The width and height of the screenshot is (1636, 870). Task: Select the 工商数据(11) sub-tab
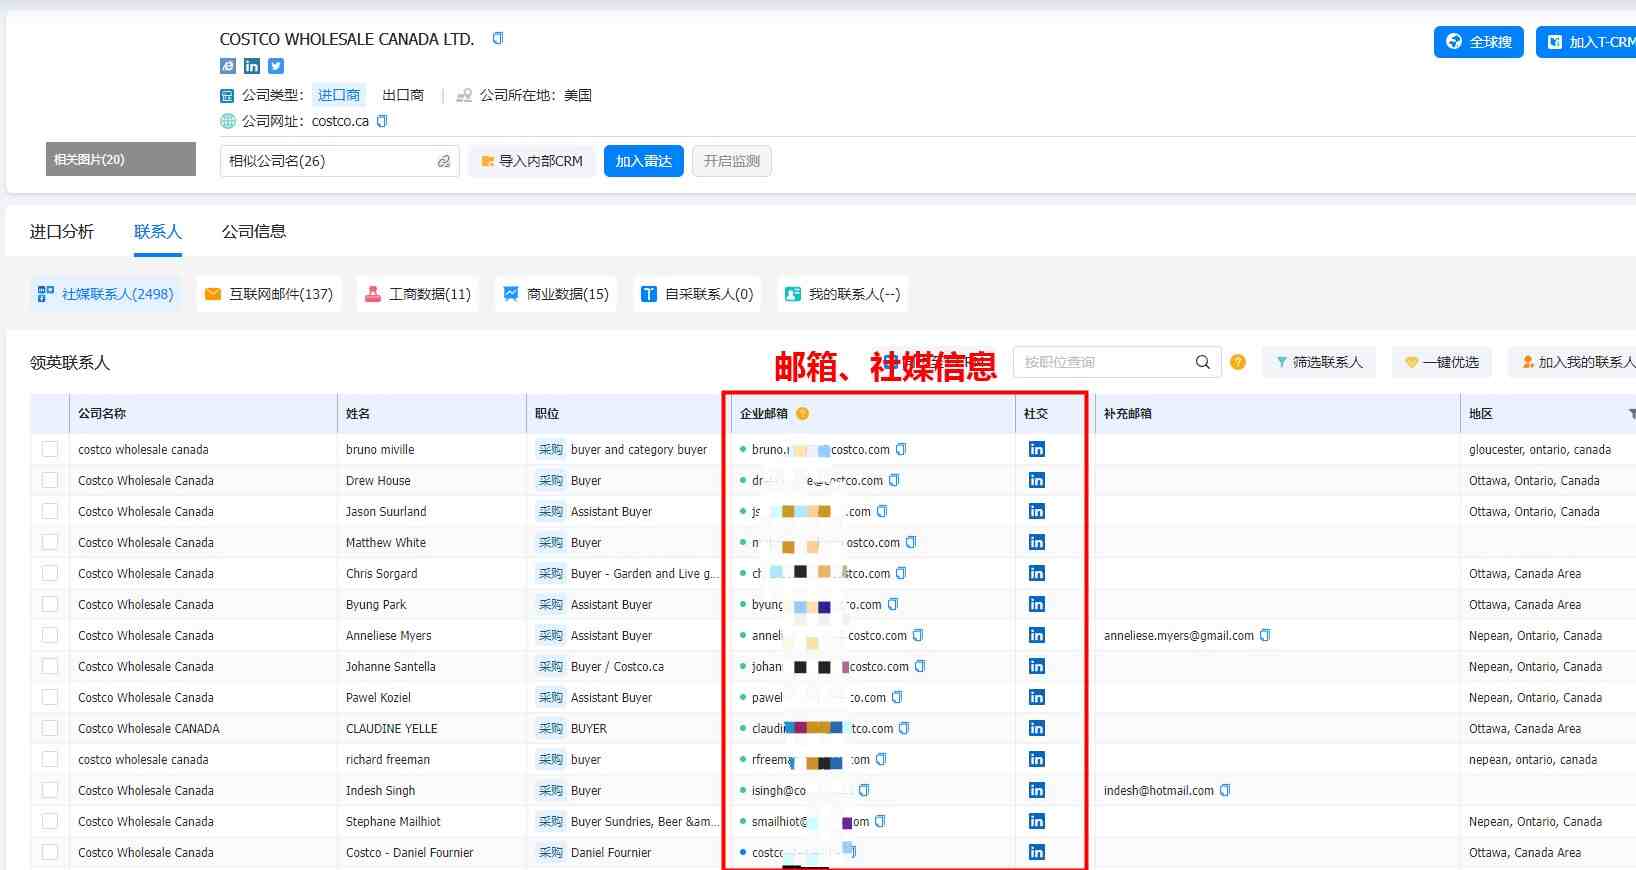click(x=418, y=294)
